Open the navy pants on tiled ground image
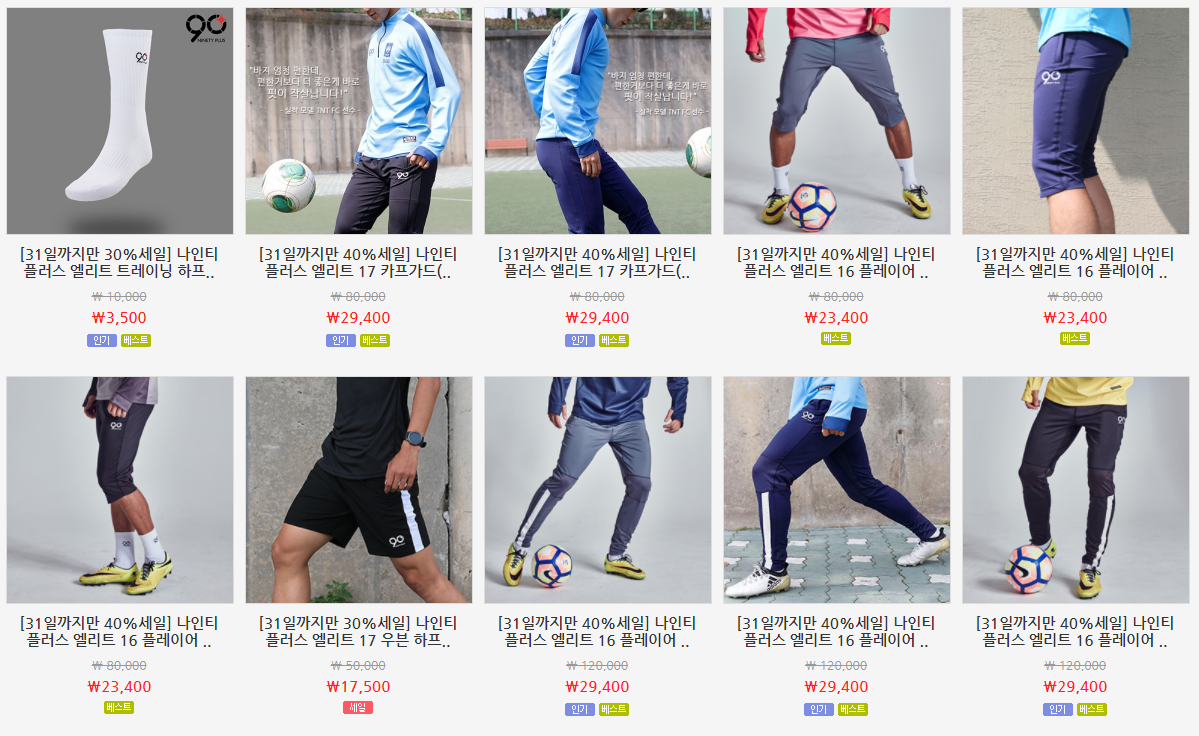Viewport: 1199px width, 736px height. (x=837, y=489)
